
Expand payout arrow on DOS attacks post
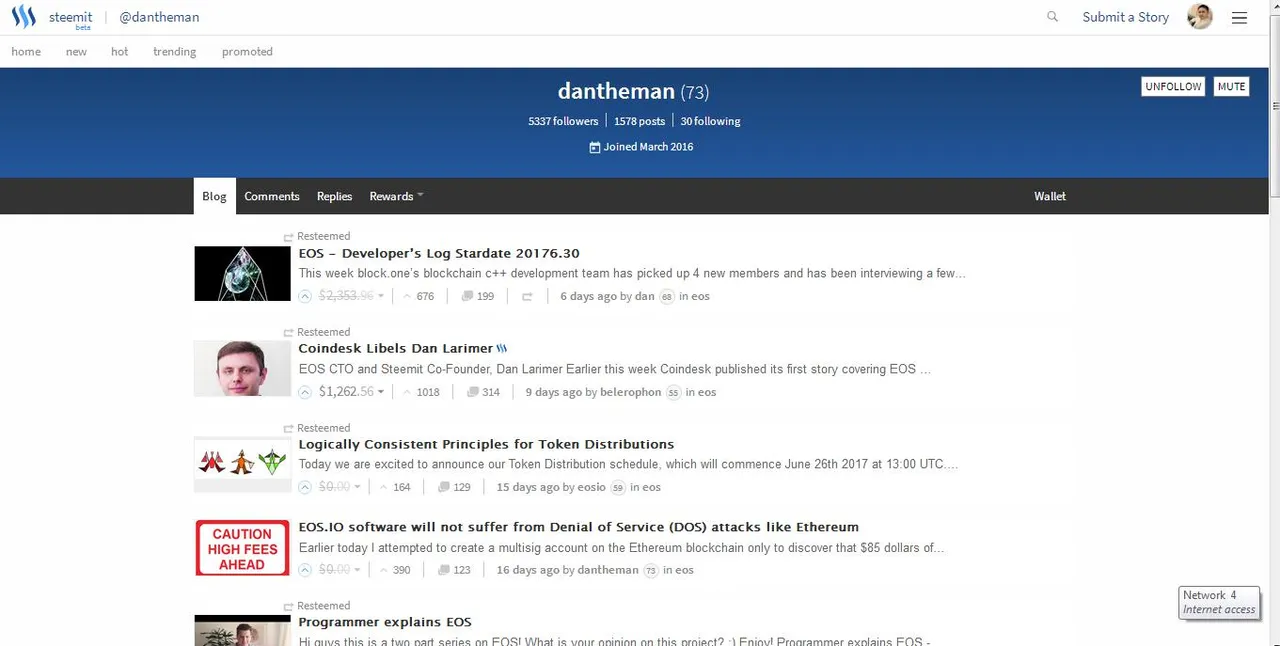point(357,570)
